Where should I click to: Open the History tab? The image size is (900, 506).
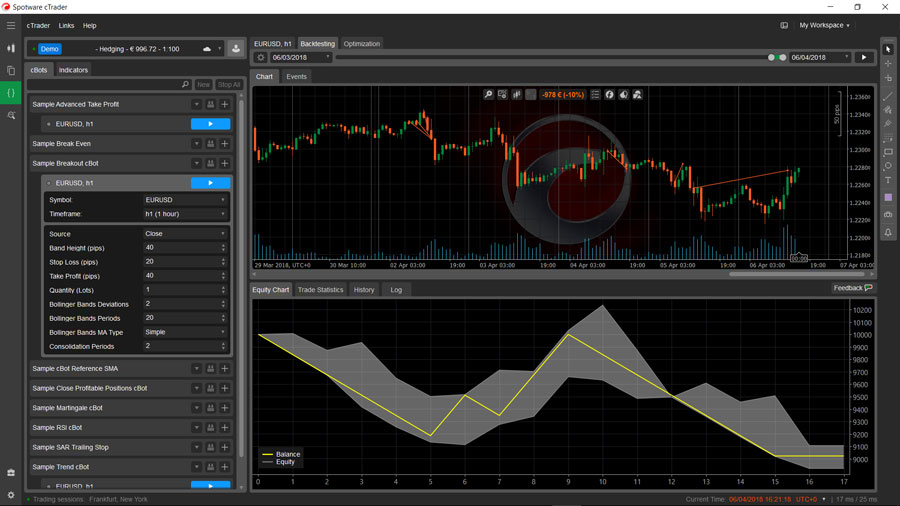click(364, 290)
